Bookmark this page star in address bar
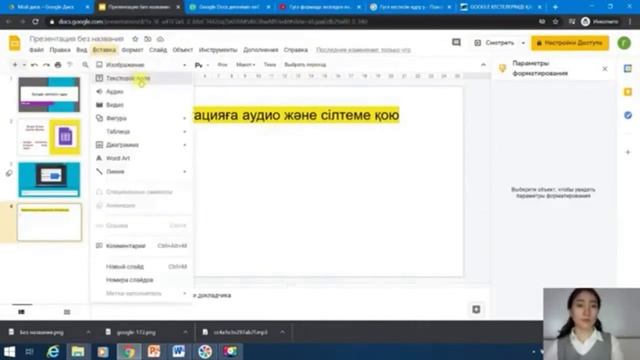The width and height of the screenshot is (640, 360). click(x=555, y=21)
